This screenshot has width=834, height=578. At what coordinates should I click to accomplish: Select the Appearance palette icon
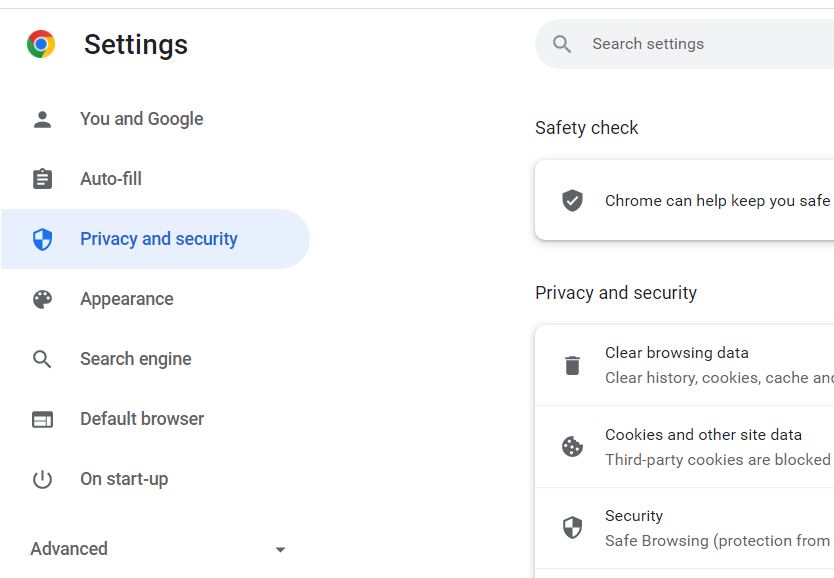tap(42, 298)
